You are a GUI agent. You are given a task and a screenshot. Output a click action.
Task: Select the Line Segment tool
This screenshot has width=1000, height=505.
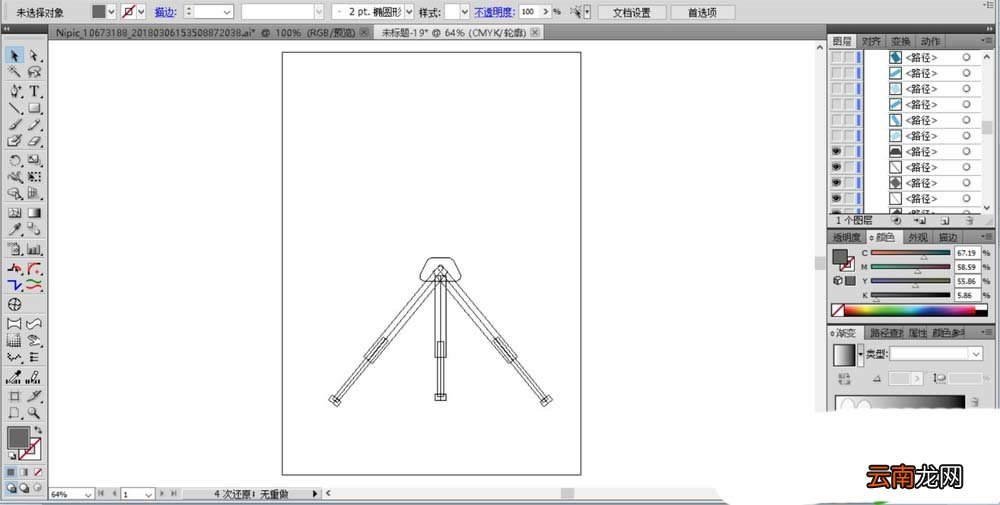pyautogui.click(x=15, y=108)
